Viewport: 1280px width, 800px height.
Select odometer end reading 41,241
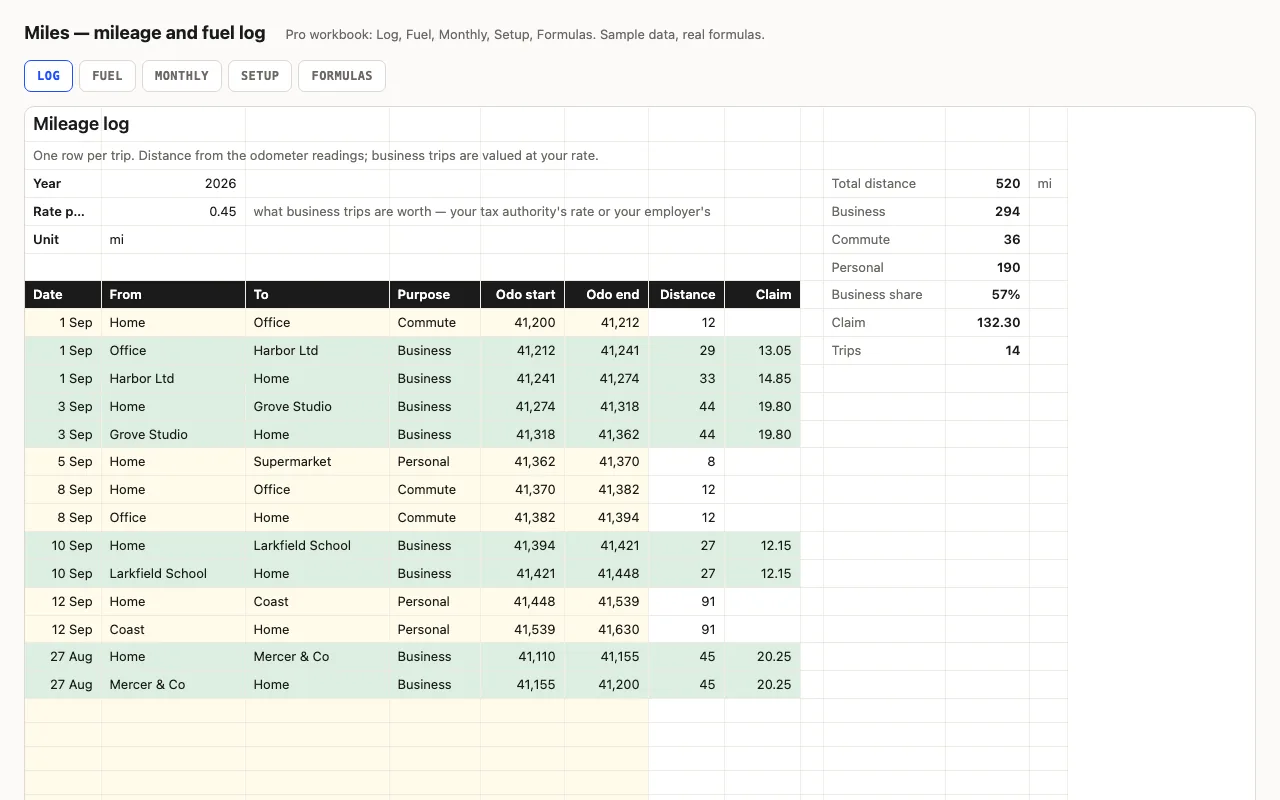point(607,351)
